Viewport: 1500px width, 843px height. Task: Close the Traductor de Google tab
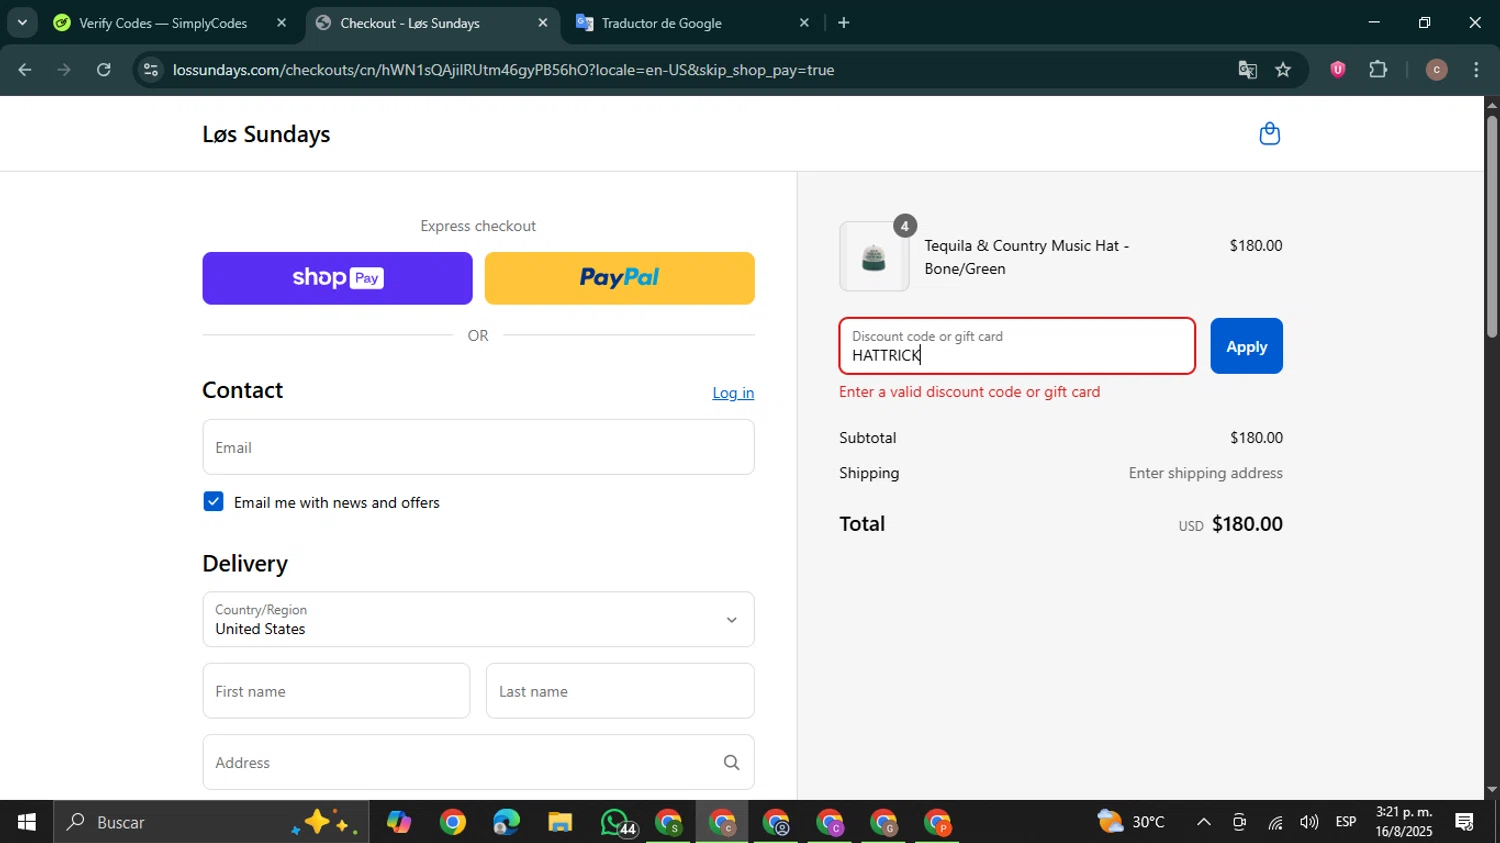point(804,23)
